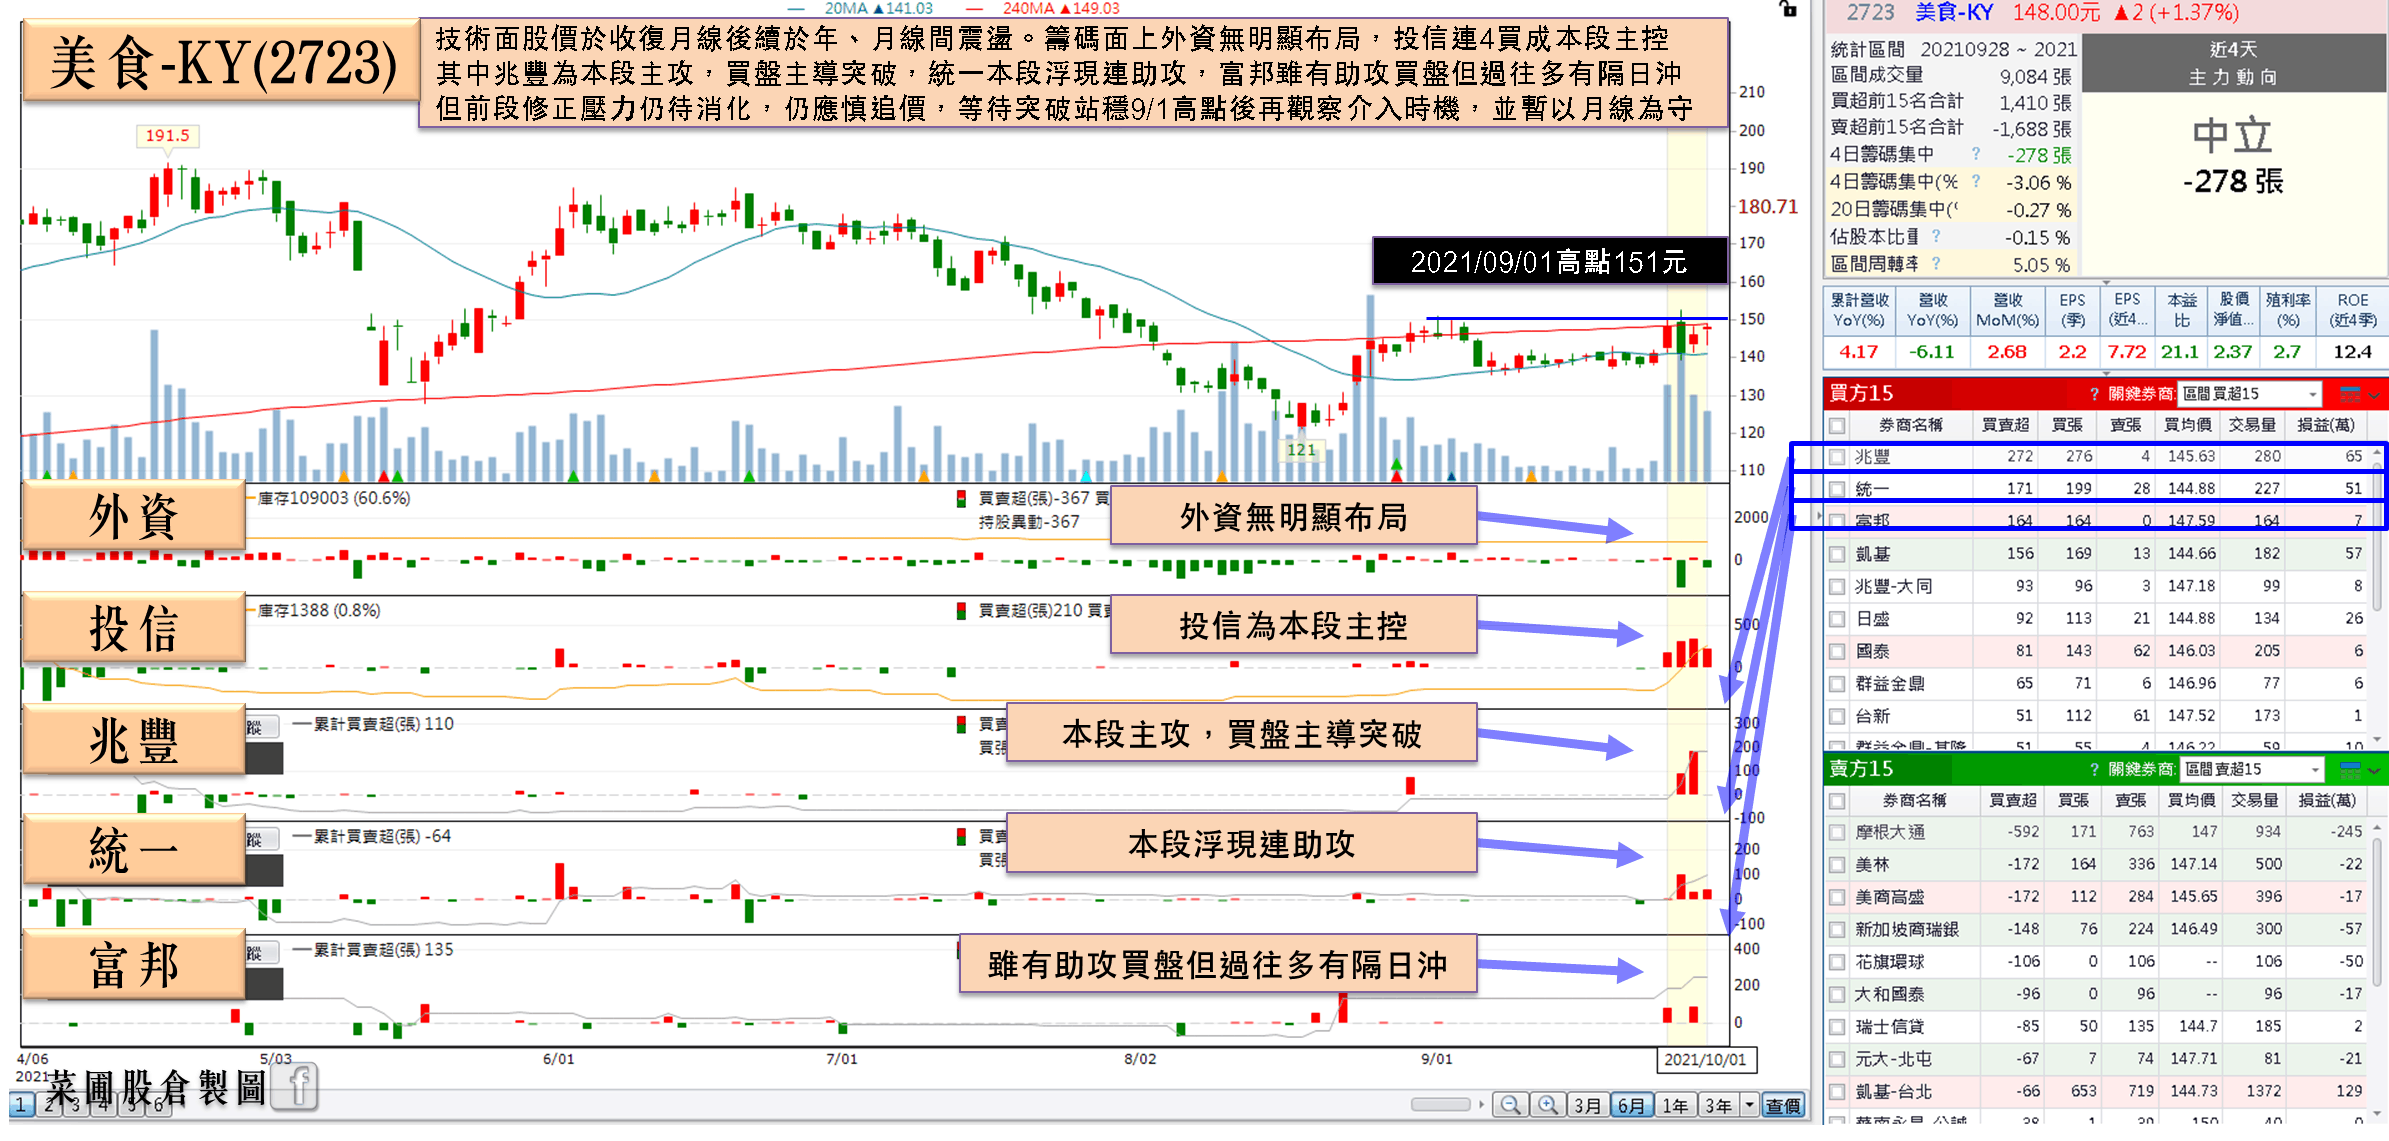This screenshot has width=2389, height=1141.
Task: Click the 美食-KY stock name link at top
Action: [x=1954, y=12]
